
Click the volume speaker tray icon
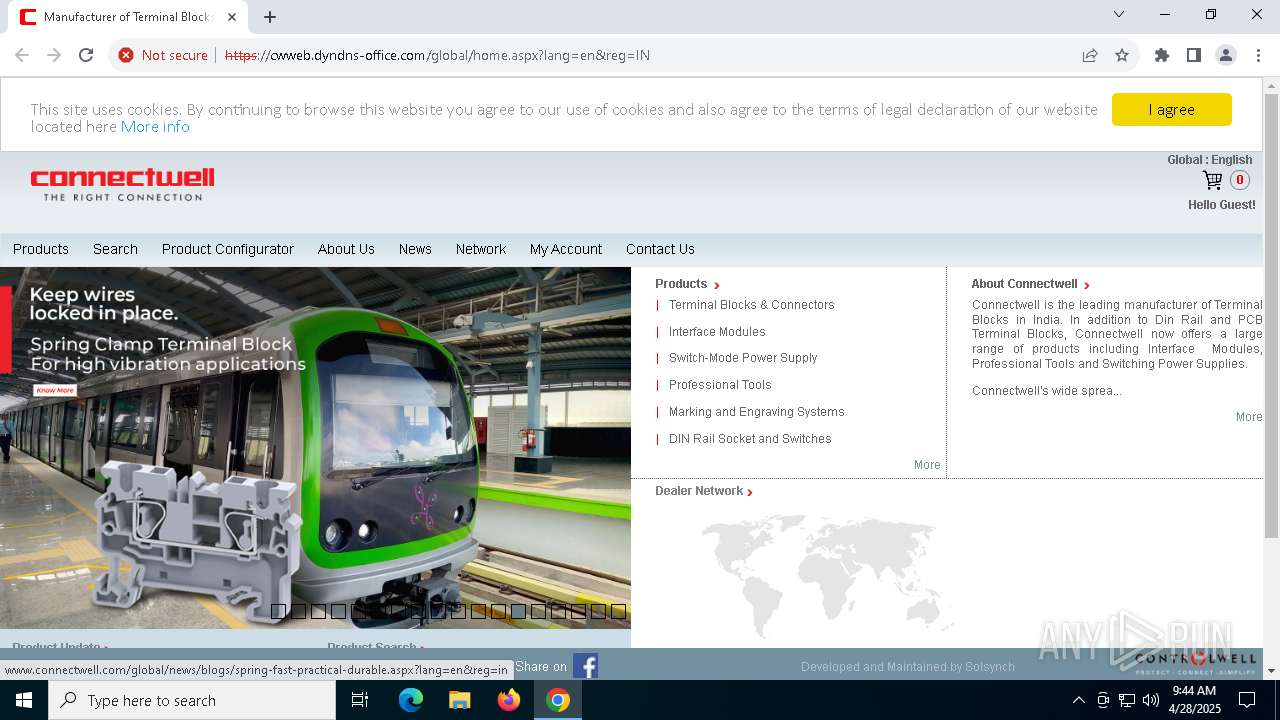pos(1151,700)
